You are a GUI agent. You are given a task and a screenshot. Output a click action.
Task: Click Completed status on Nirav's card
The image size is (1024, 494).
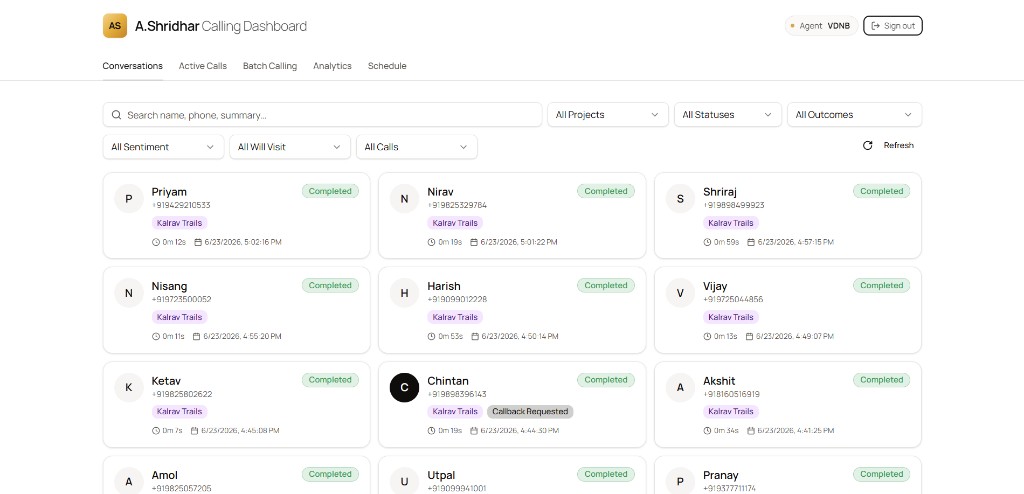click(605, 191)
